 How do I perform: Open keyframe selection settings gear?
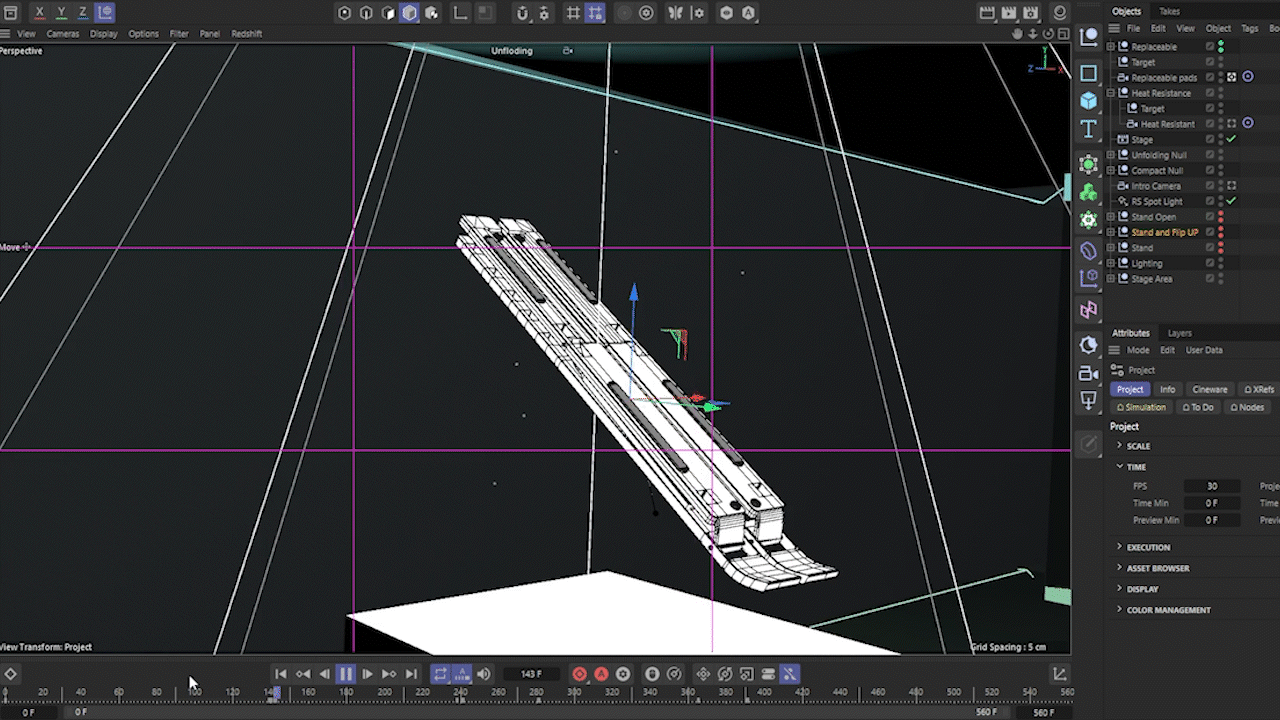(623, 674)
